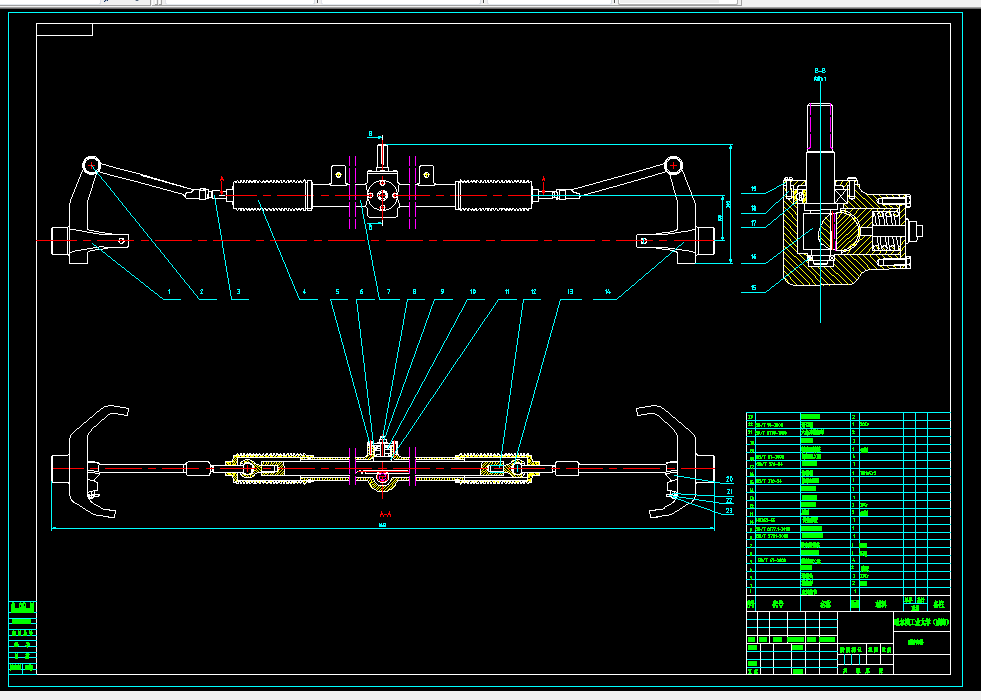Select part callout number 1 on the drawing

[x=169, y=292]
